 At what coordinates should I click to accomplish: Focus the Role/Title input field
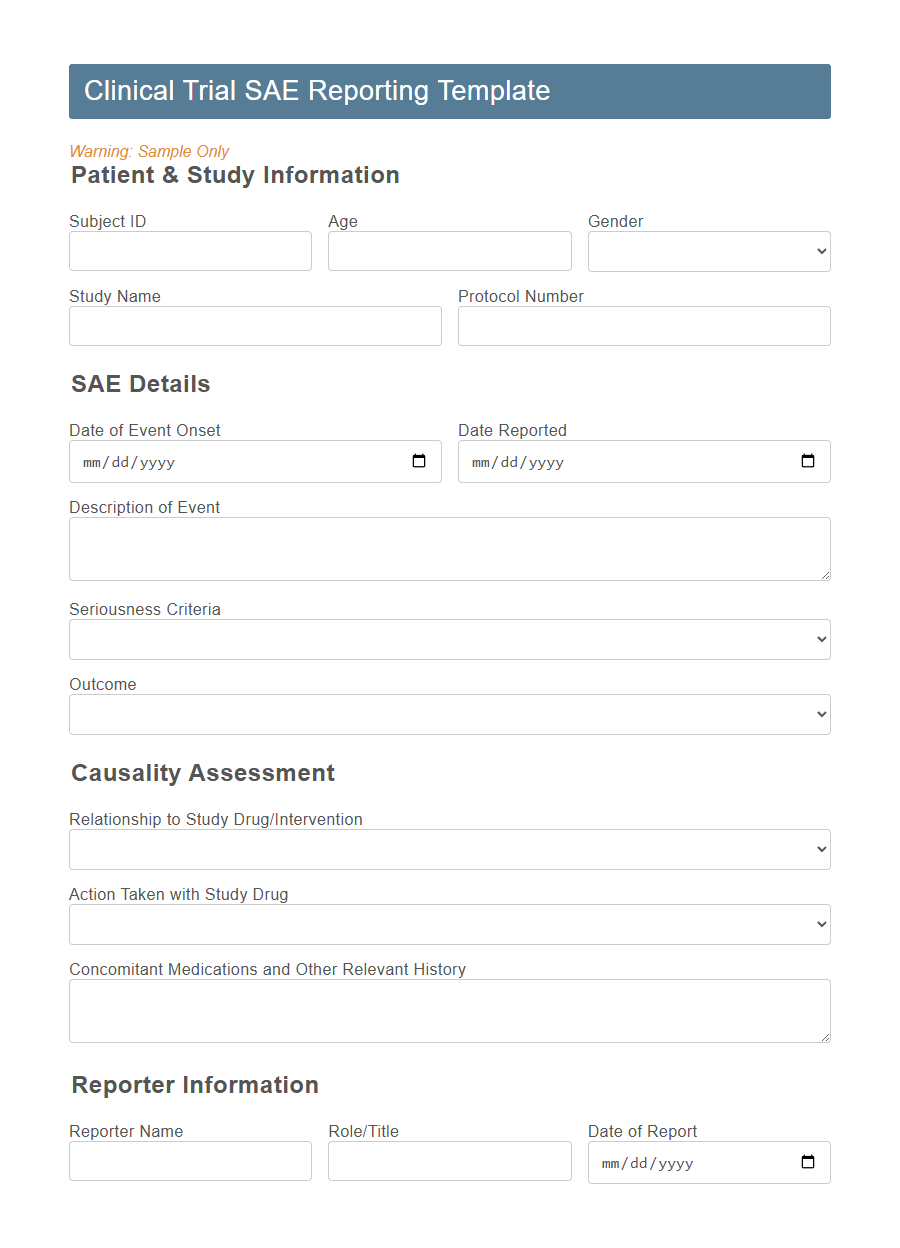click(449, 1161)
